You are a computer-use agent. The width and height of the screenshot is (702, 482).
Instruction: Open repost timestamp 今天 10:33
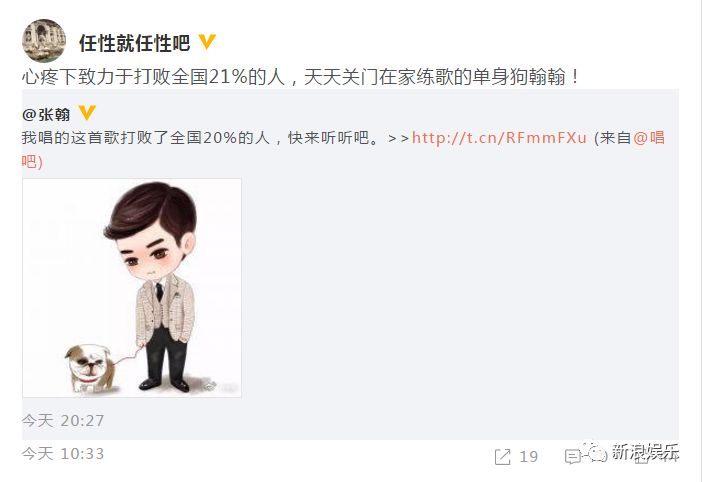pos(63,453)
